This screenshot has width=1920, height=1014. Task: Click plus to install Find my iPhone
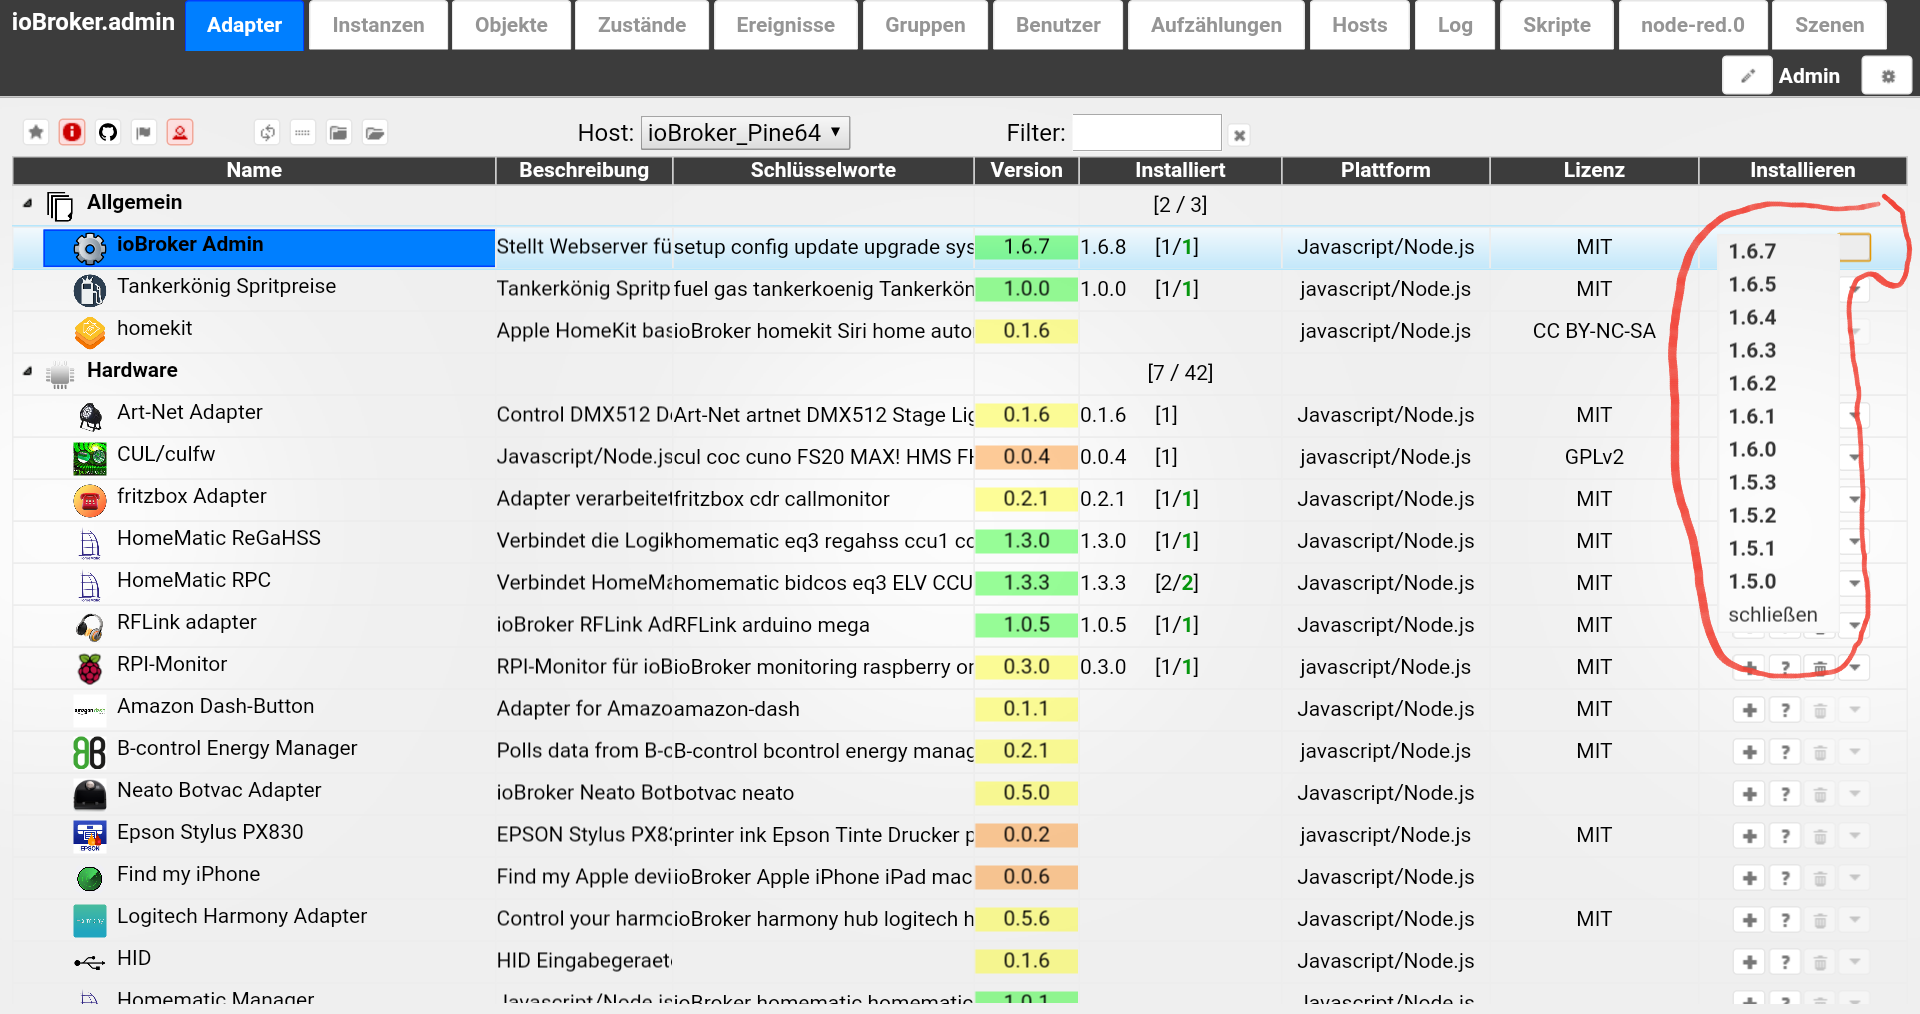[x=1750, y=878]
